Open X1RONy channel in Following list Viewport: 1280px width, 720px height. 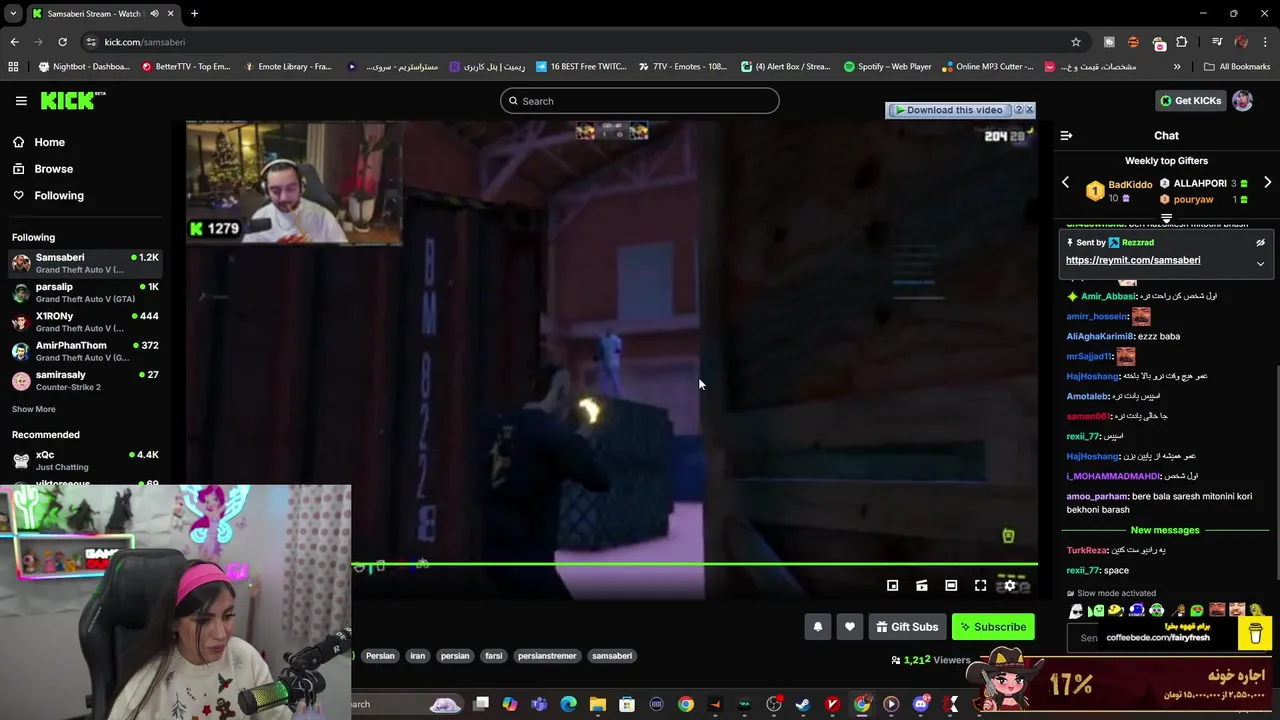[x=86, y=321]
